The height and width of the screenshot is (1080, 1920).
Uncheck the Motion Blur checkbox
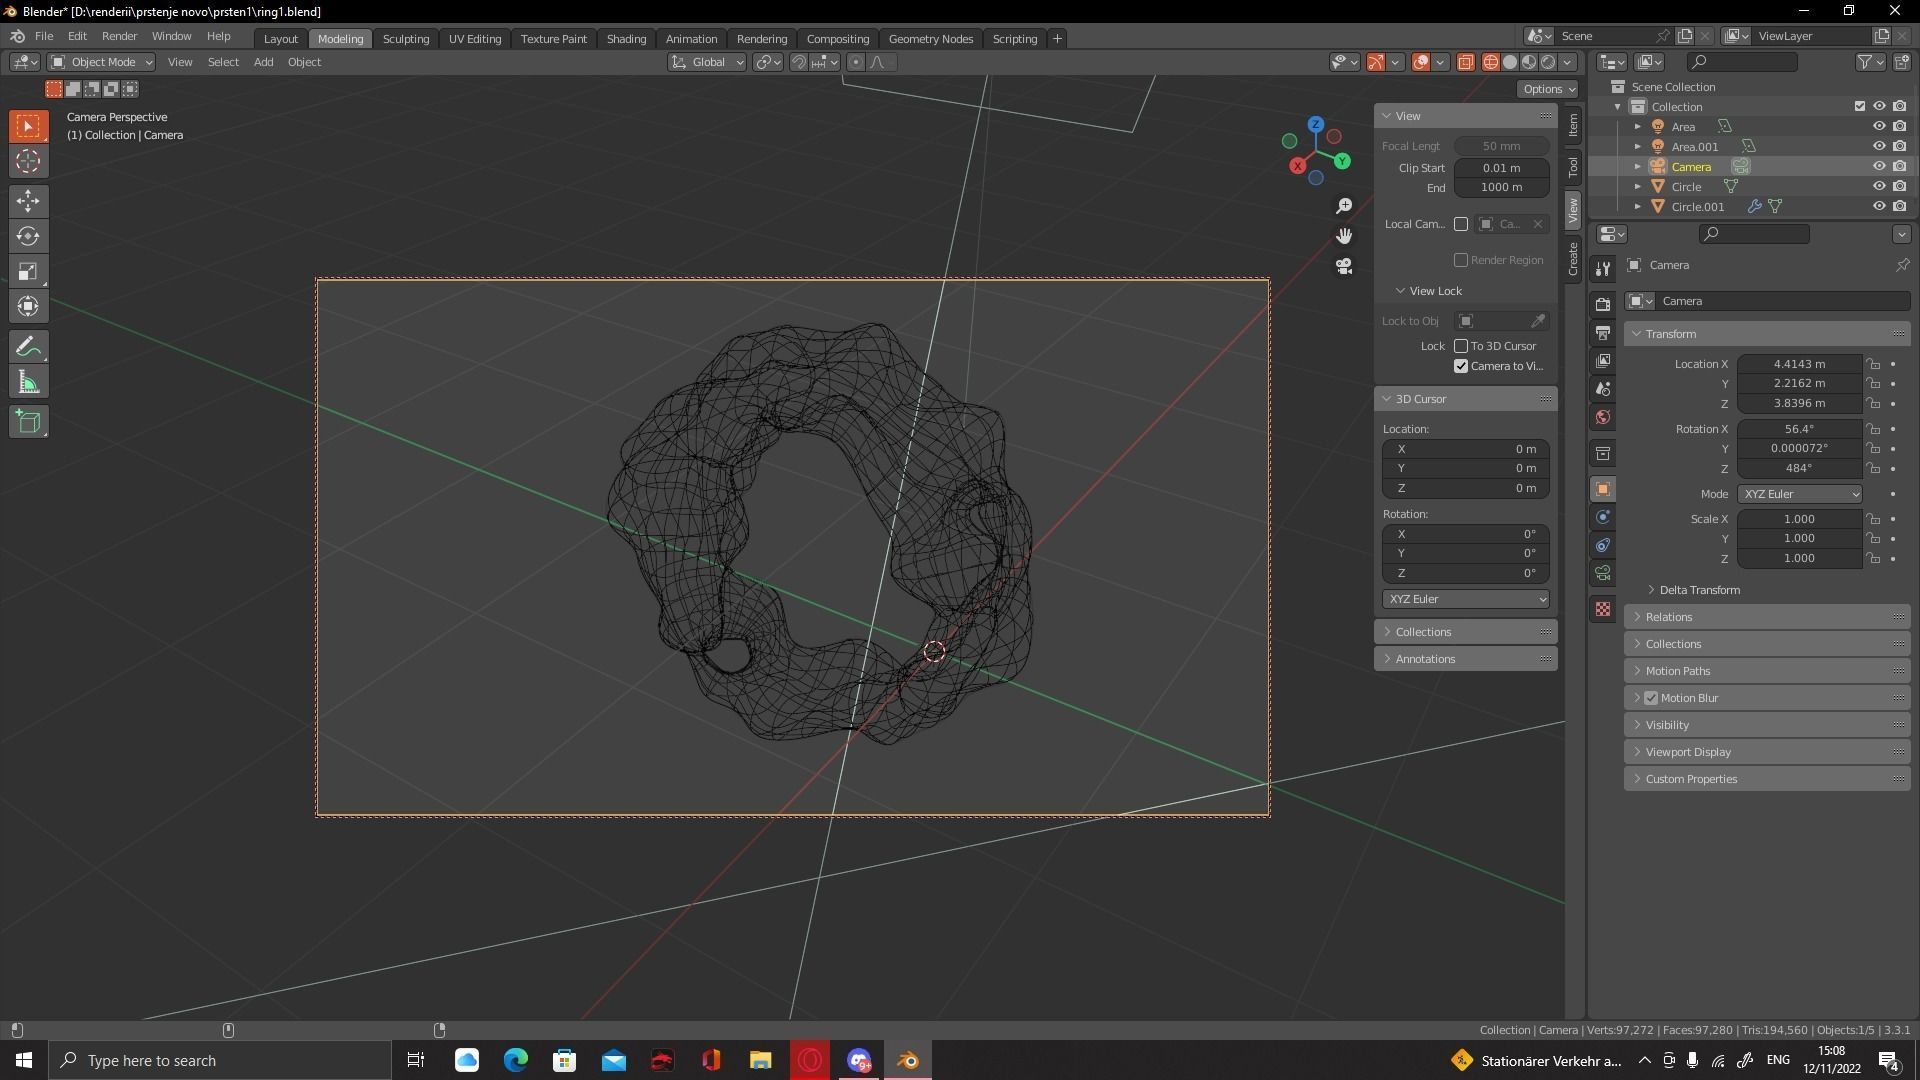click(x=1650, y=697)
